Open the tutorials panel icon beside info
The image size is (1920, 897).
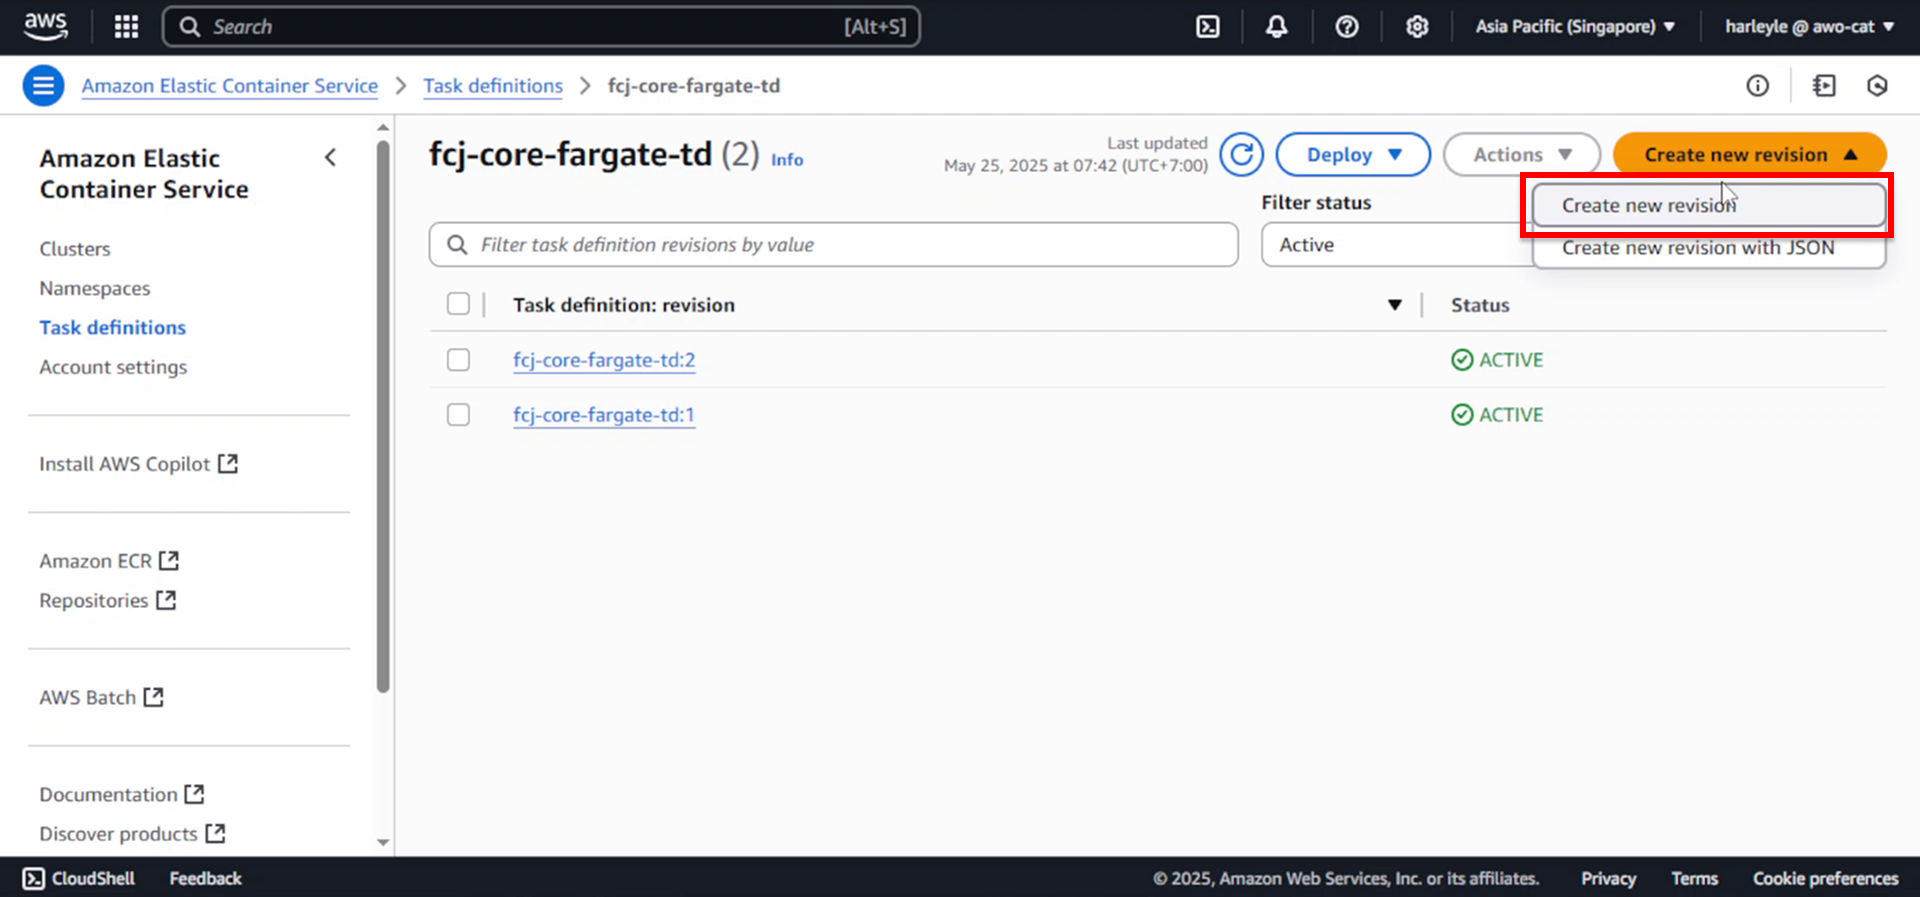[1824, 86]
